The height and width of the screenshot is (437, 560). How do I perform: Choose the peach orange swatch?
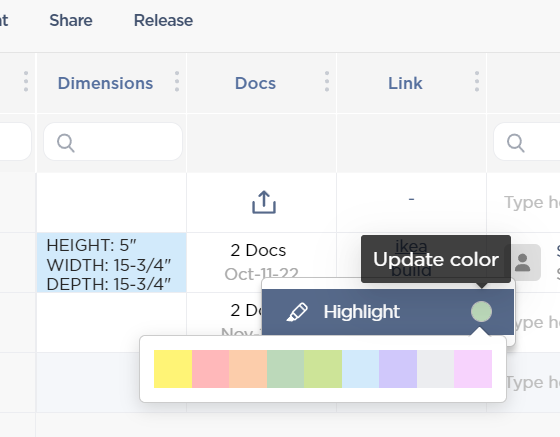[248, 369]
